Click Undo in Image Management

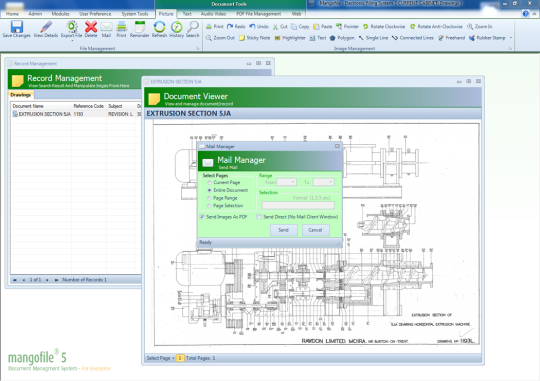click(x=259, y=27)
